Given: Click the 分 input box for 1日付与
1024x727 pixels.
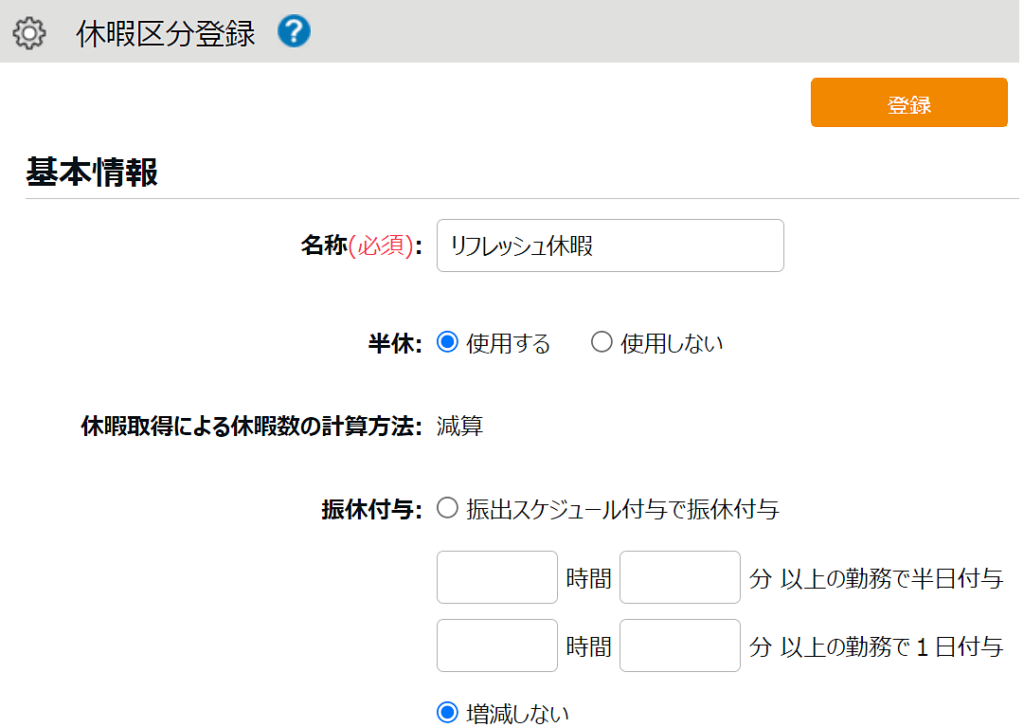Looking at the screenshot, I should (x=680, y=645).
